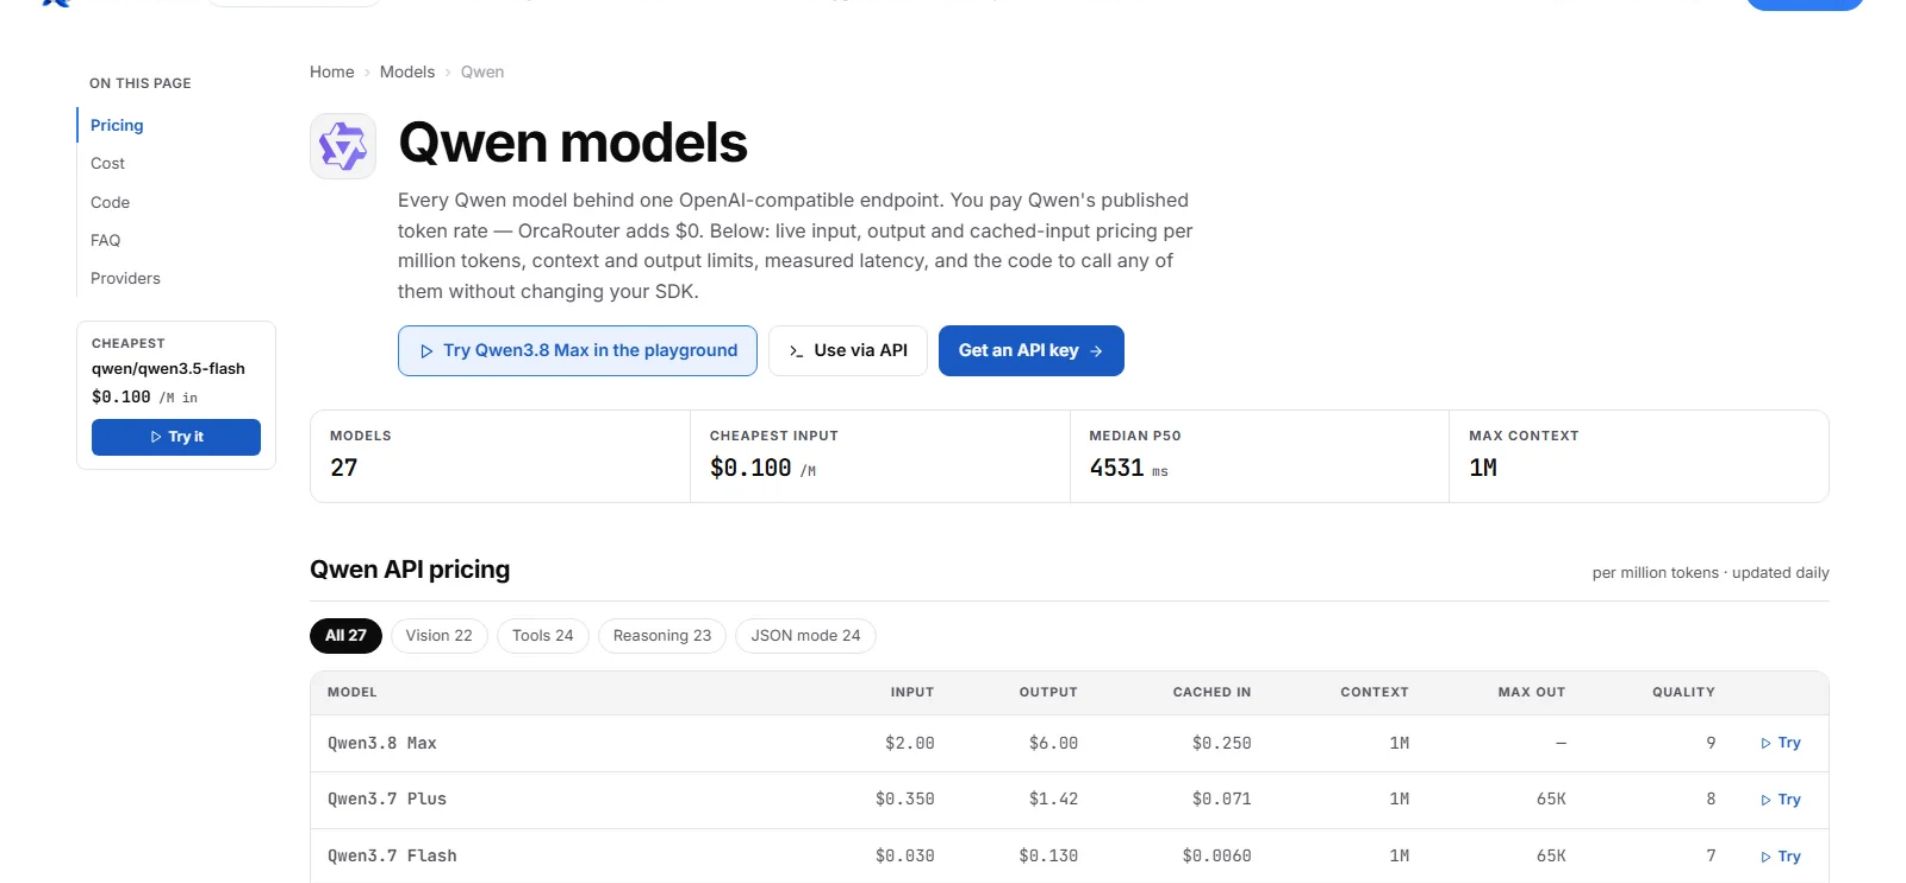Filter by JSON mode 24

(x=806, y=636)
